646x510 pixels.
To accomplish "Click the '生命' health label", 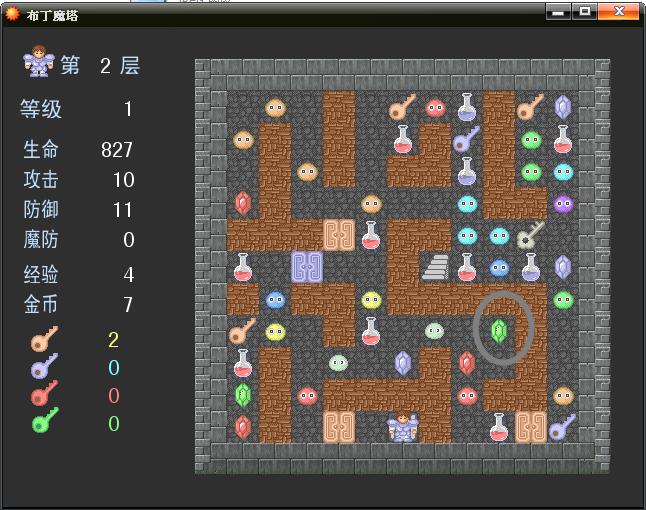I will tap(41, 149).
